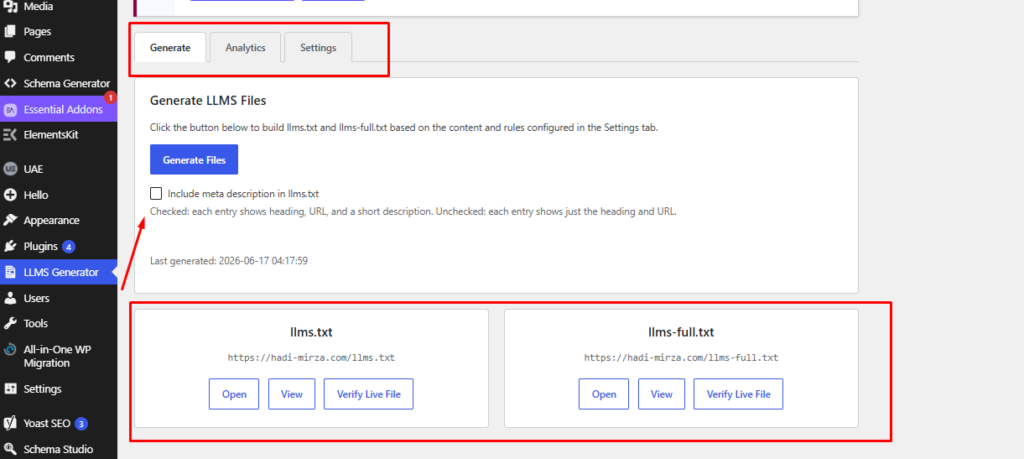1024x459 pixels.
Task: Click the https://hadi-mirza.com/llms-full.txt URL text
Action: point(681,358)
